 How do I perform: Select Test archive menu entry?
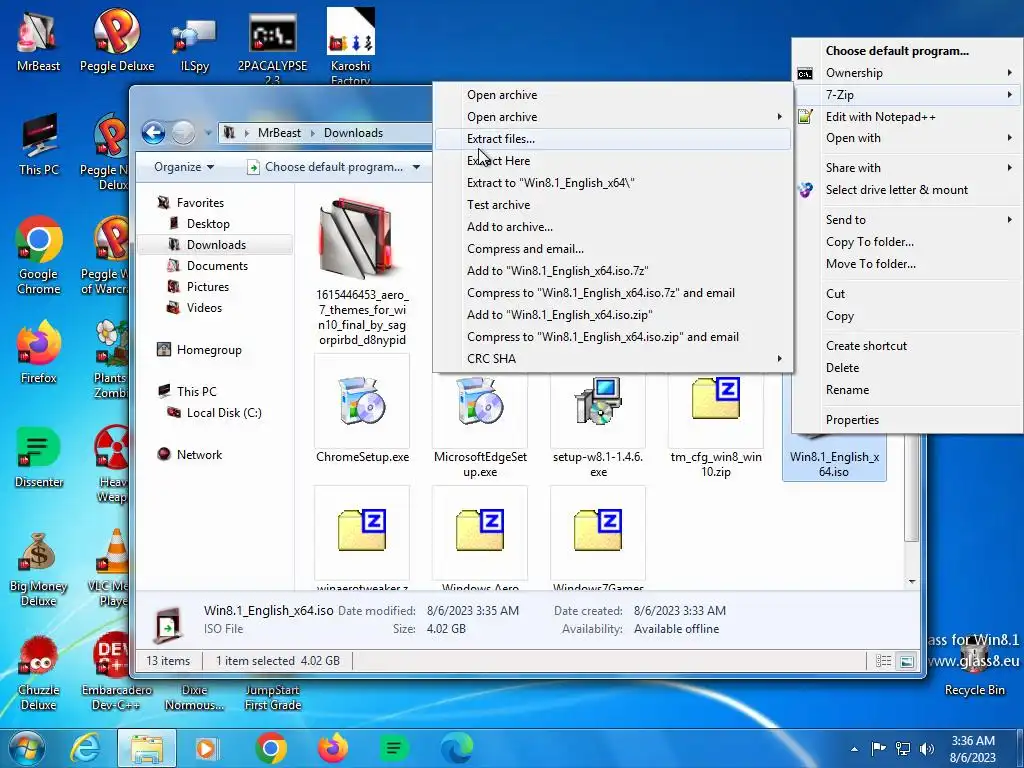[613, 204]
